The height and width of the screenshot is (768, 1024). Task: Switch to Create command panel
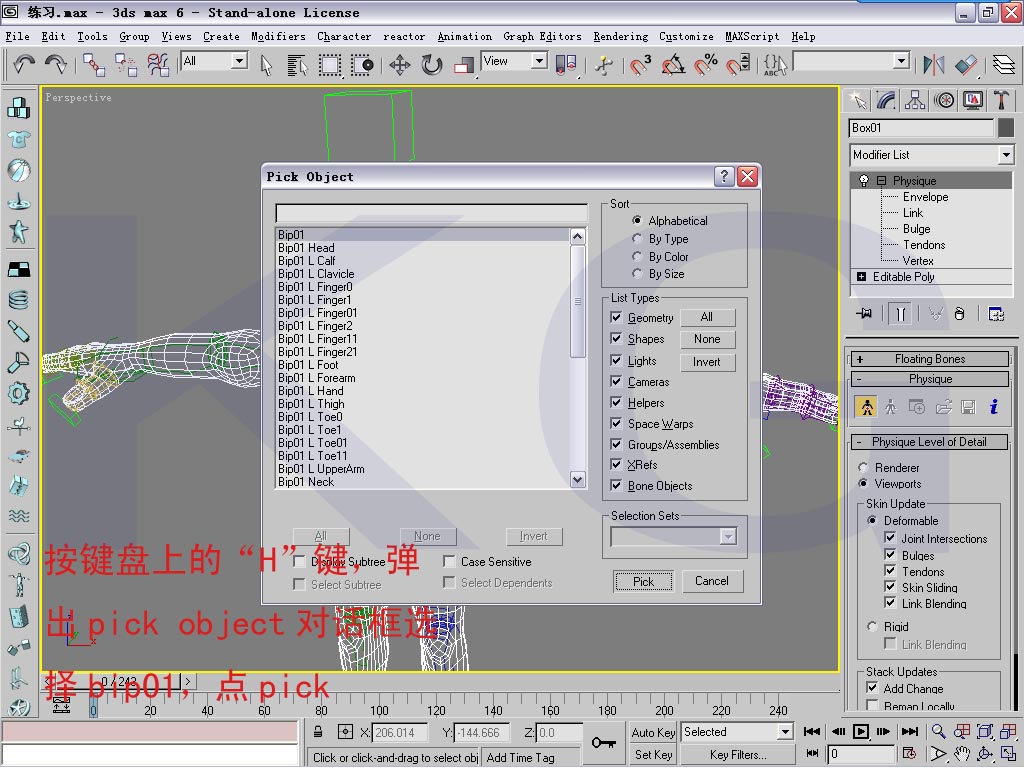(858, 100)
